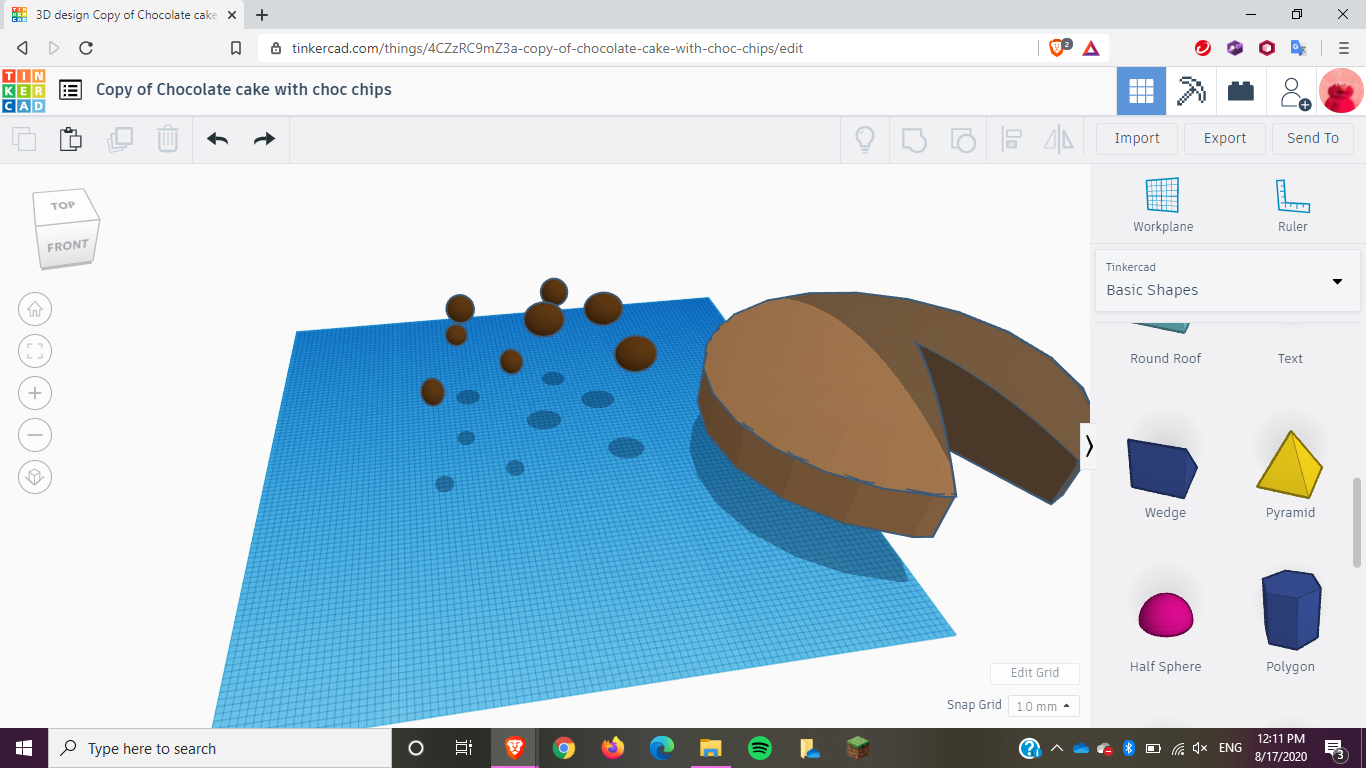Image resolution: width=1366 pixels, height=768 pixels.
Task: Toggle the Show all lightbulb
Action: tap(865, 139)
